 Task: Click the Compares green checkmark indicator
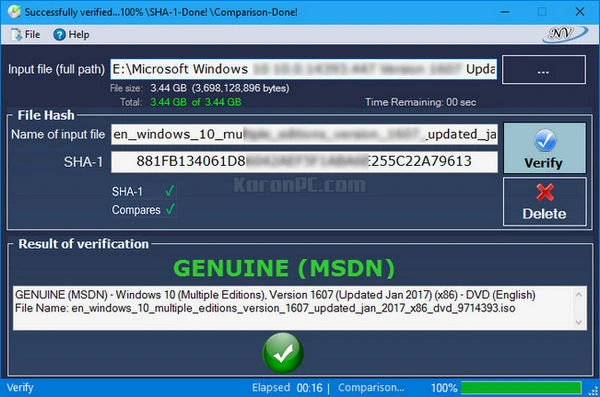(x=170, y=209)
